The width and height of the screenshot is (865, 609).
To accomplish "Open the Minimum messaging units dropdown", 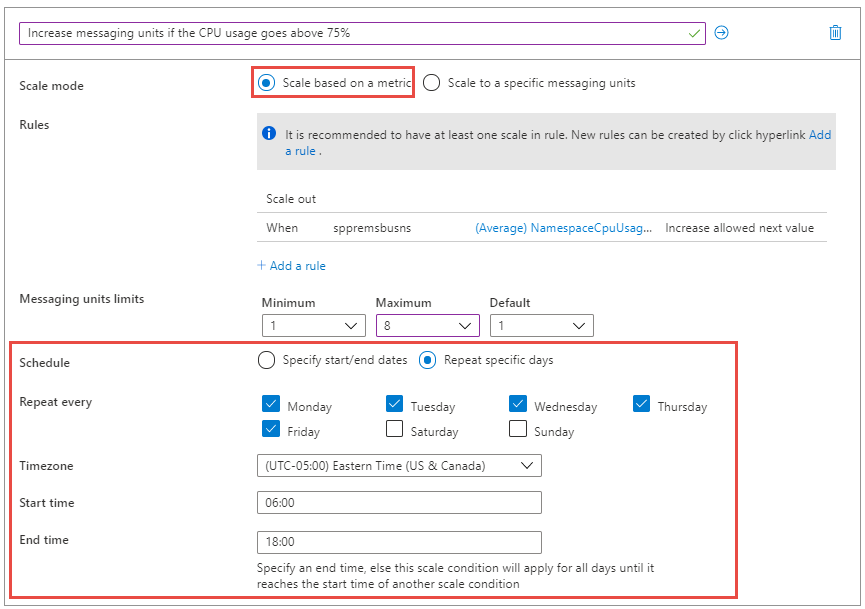I will [314, 325].
